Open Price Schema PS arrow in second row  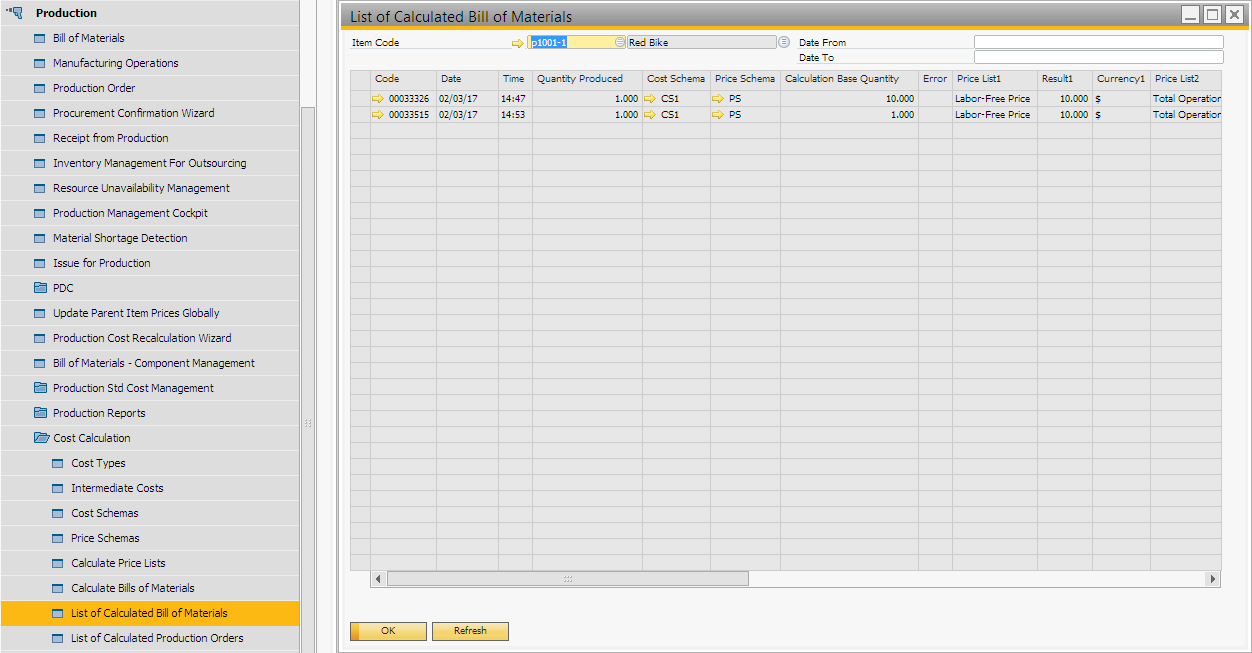[x=718, y=115]
